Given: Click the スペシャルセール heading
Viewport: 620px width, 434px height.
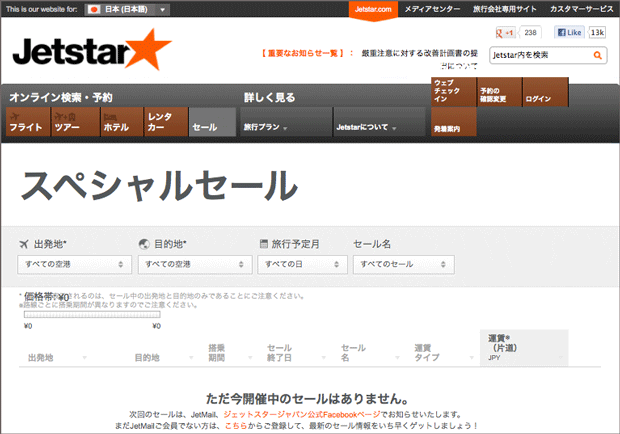Looking at the screenshot, I should coord(159,185).
